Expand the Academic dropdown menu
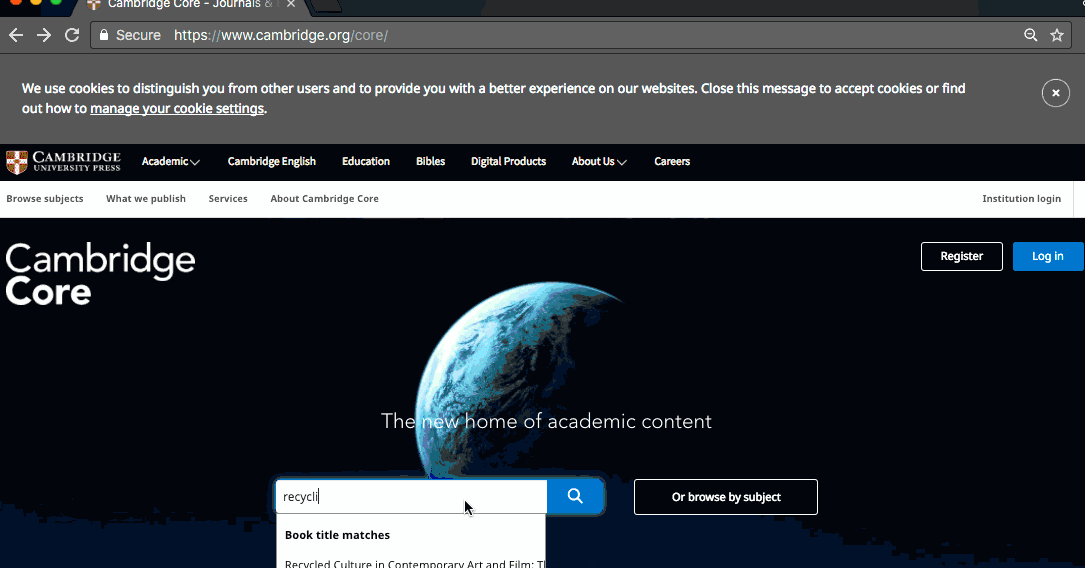 coord(170,162)
